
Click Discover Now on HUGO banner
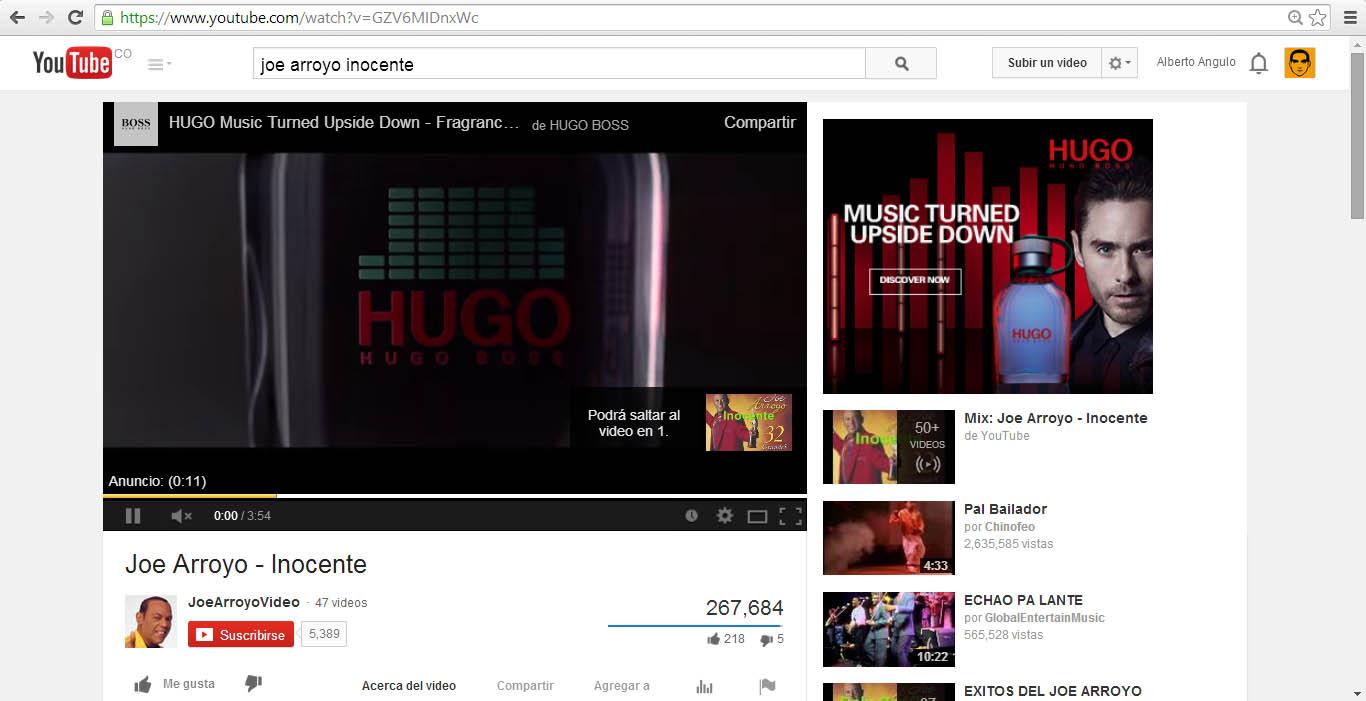click(x=915, y=280)
